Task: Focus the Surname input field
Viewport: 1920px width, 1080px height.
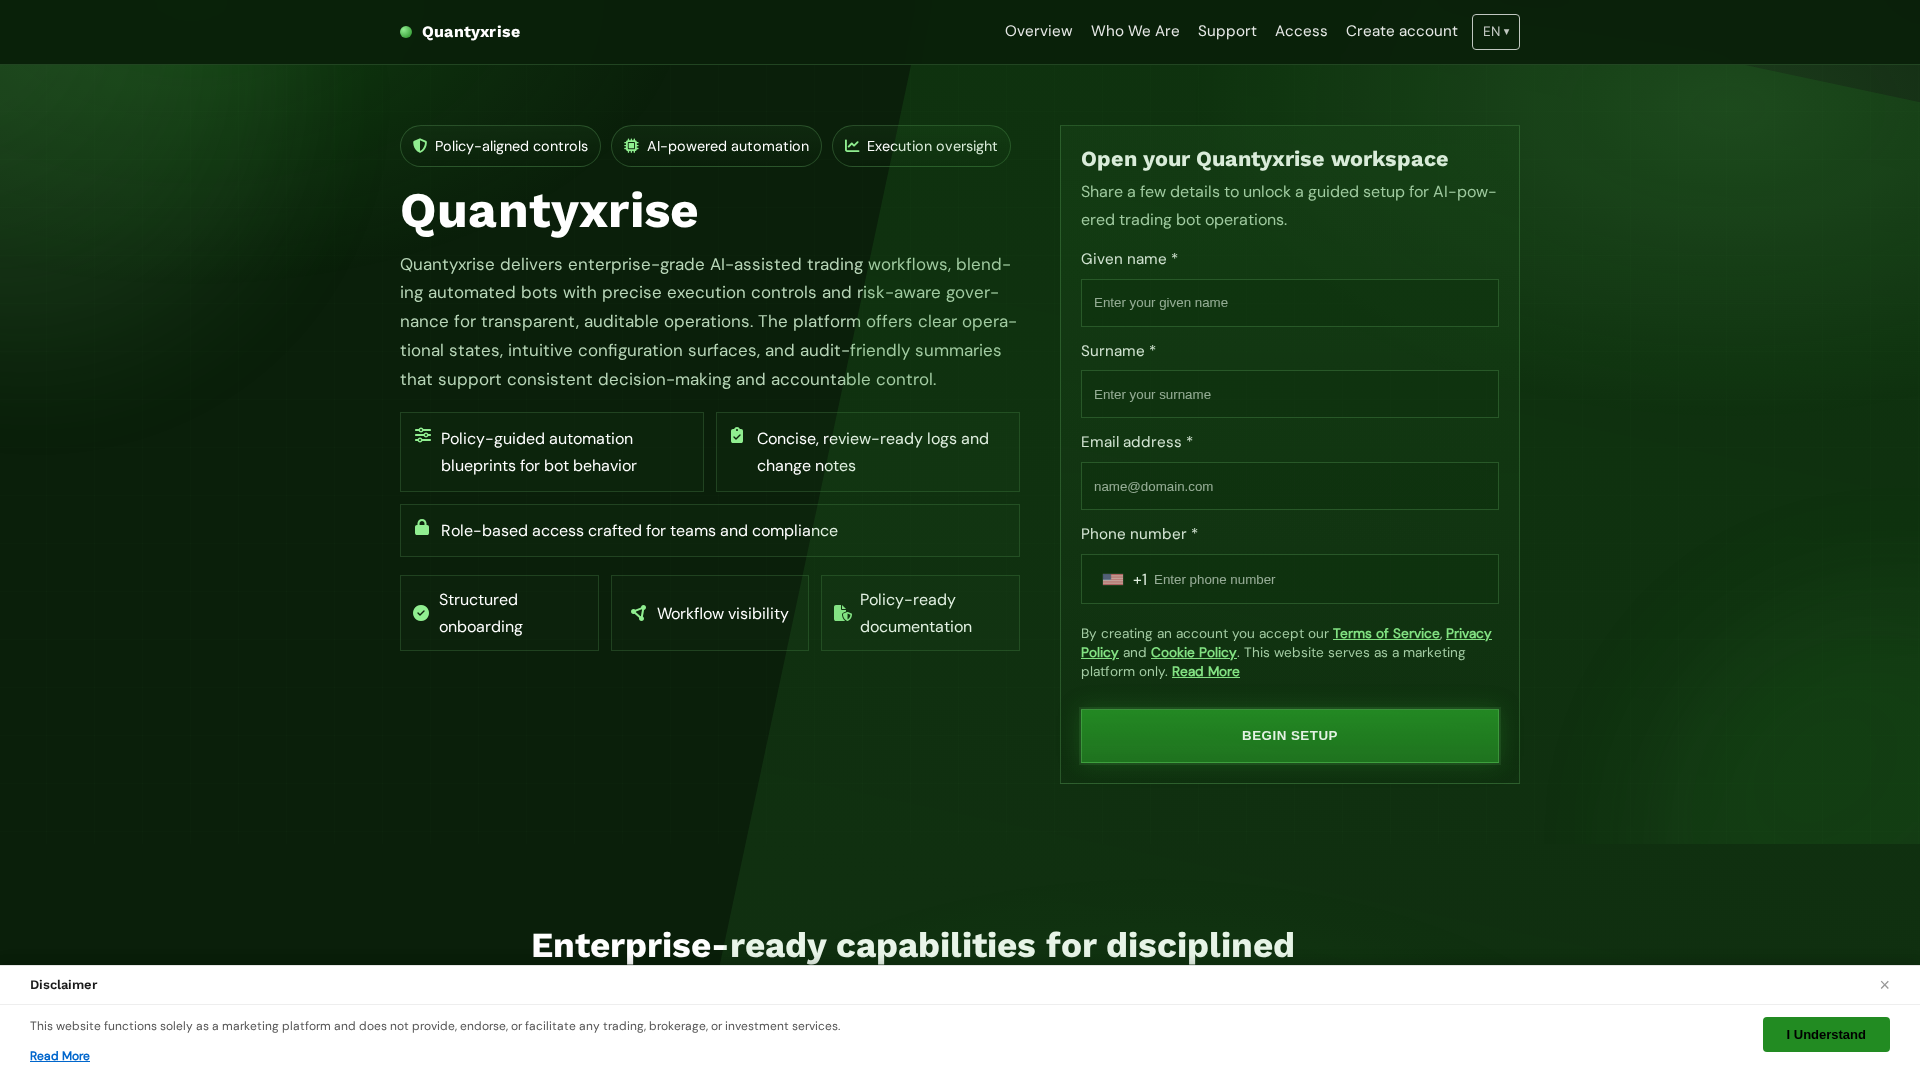Action: [1290, 394]
